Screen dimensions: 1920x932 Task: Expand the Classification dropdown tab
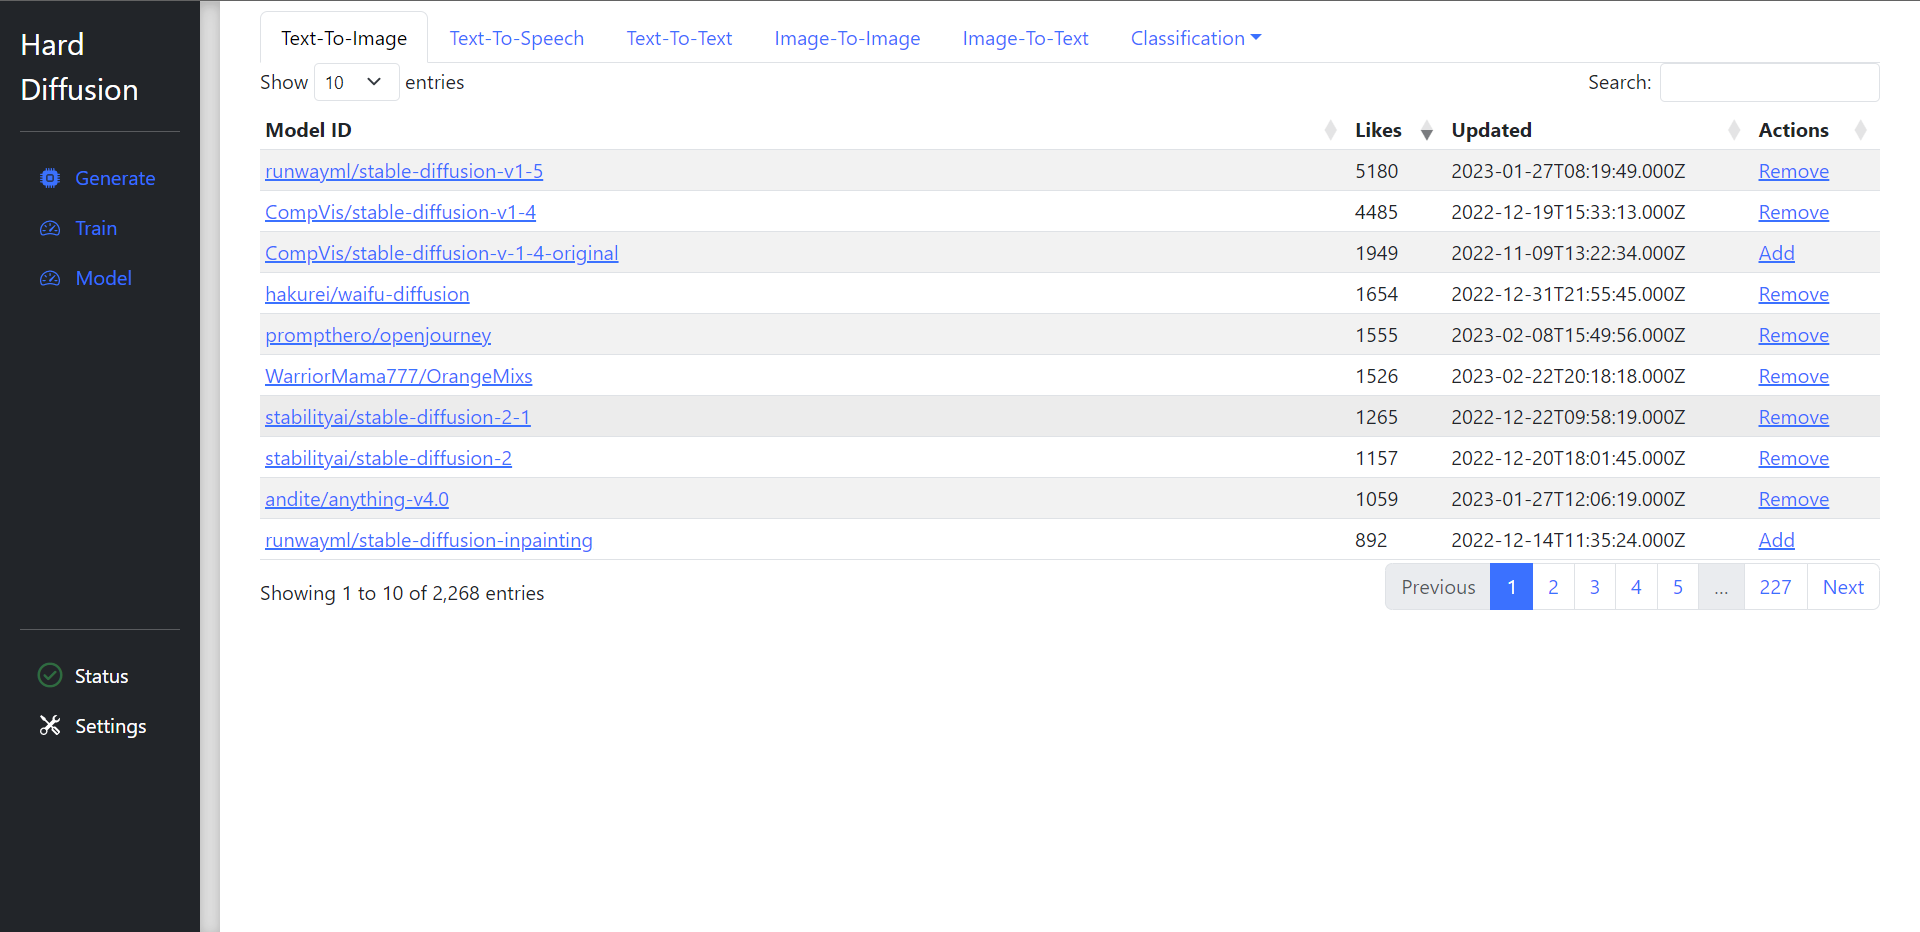pos(1196,38)
